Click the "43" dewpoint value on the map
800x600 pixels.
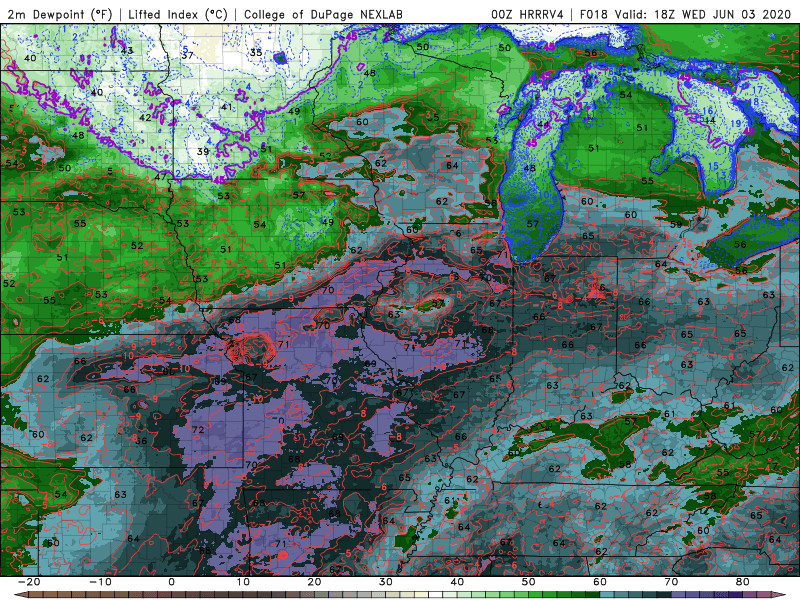[127, 50]
